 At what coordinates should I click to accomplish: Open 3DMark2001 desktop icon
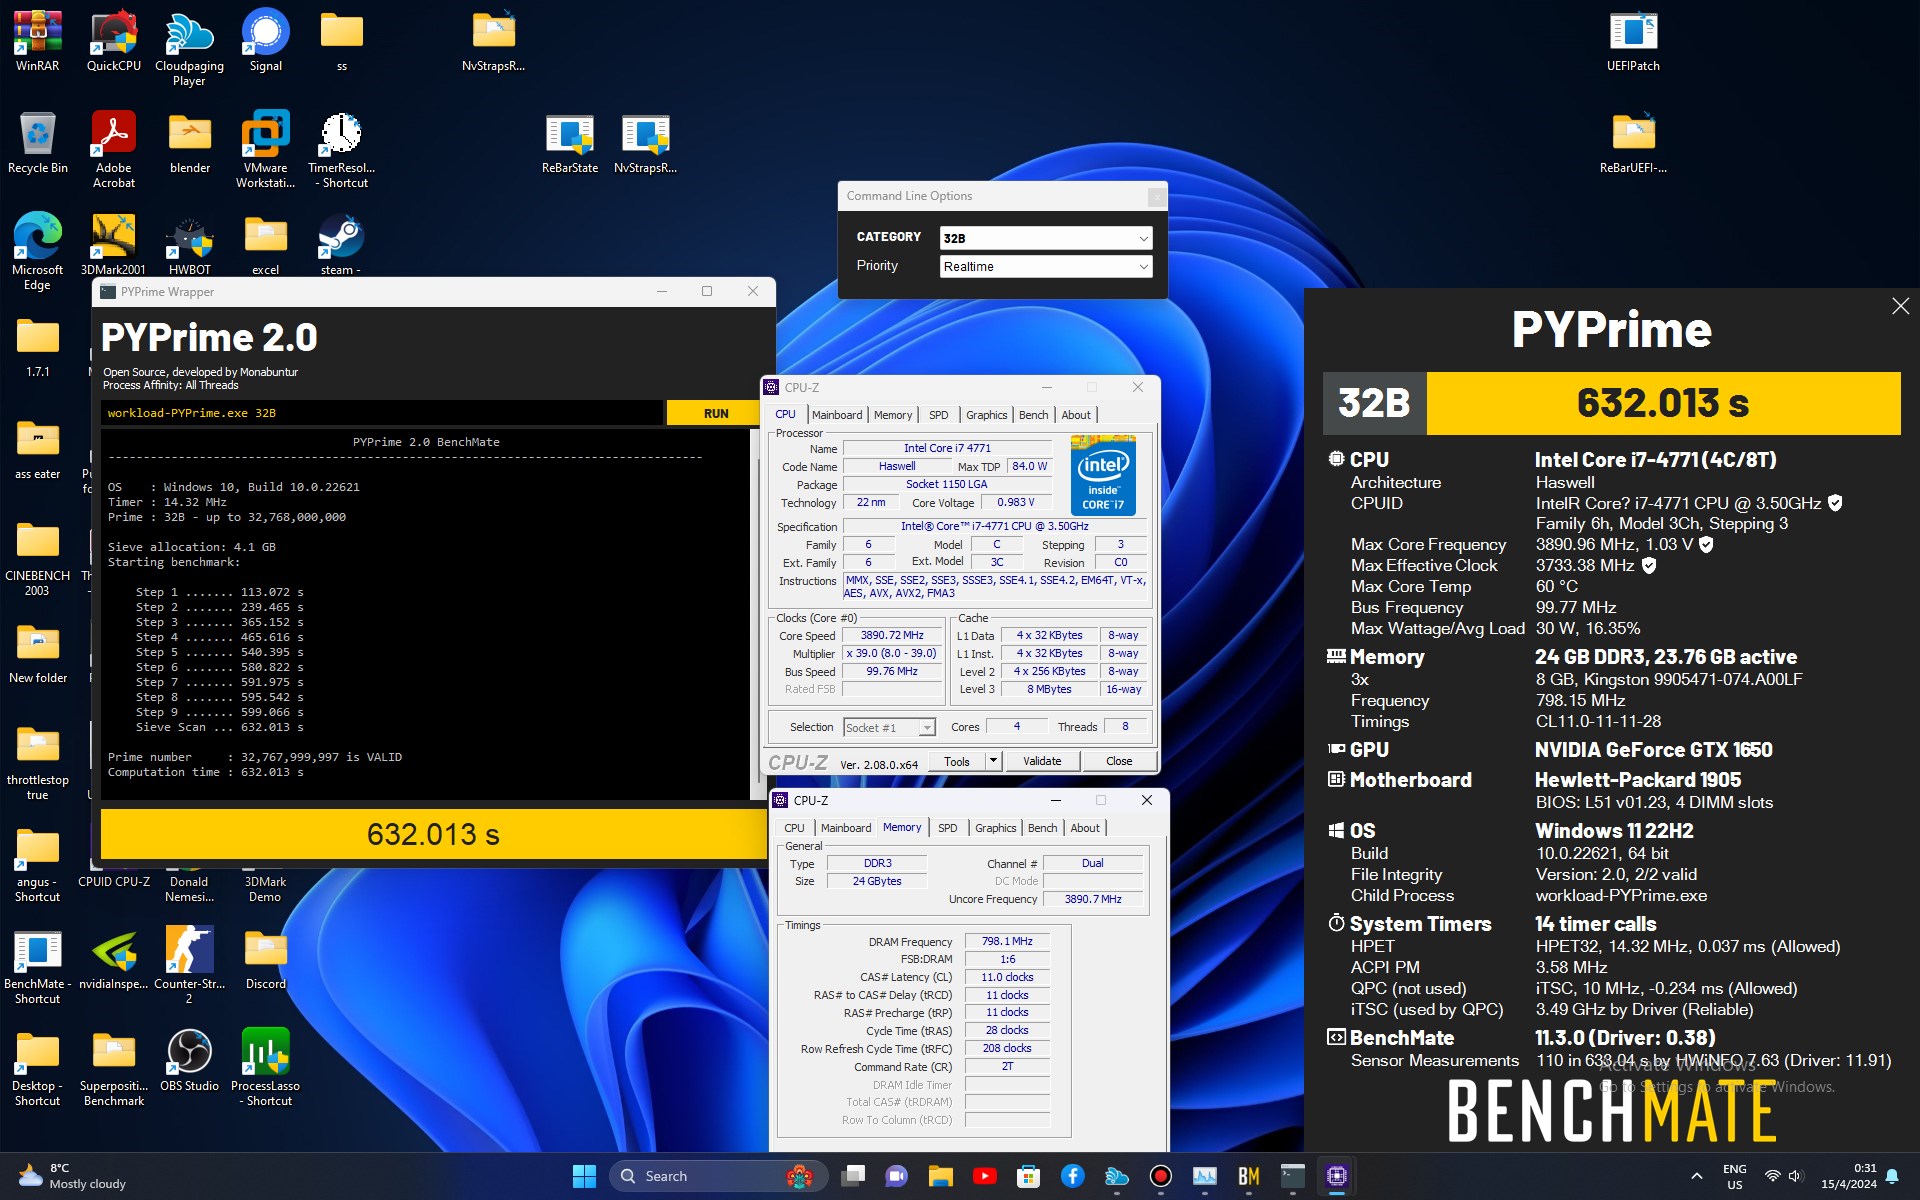coord(113,245)
